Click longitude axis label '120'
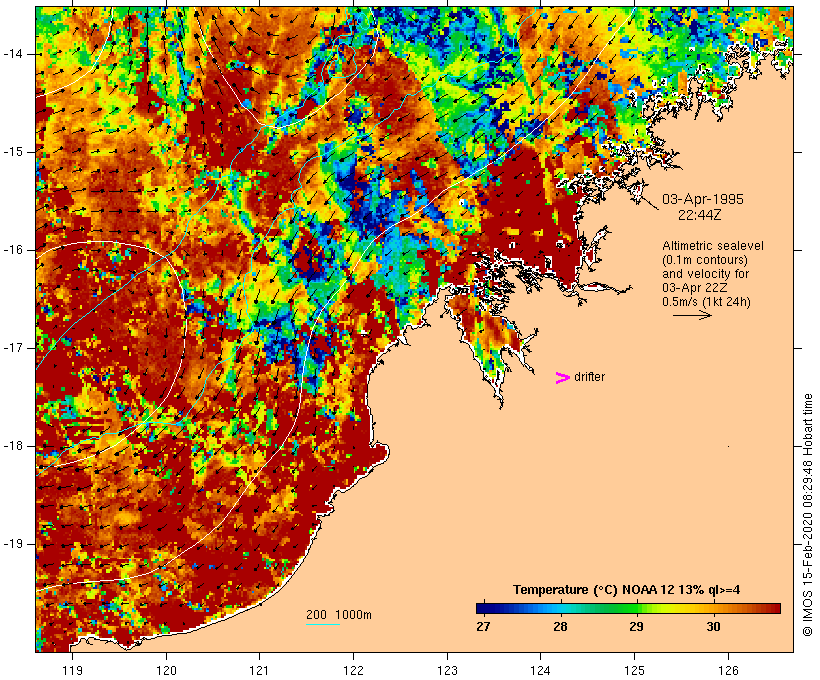Viewport: 820px width, 680px height. coord(166,670)
